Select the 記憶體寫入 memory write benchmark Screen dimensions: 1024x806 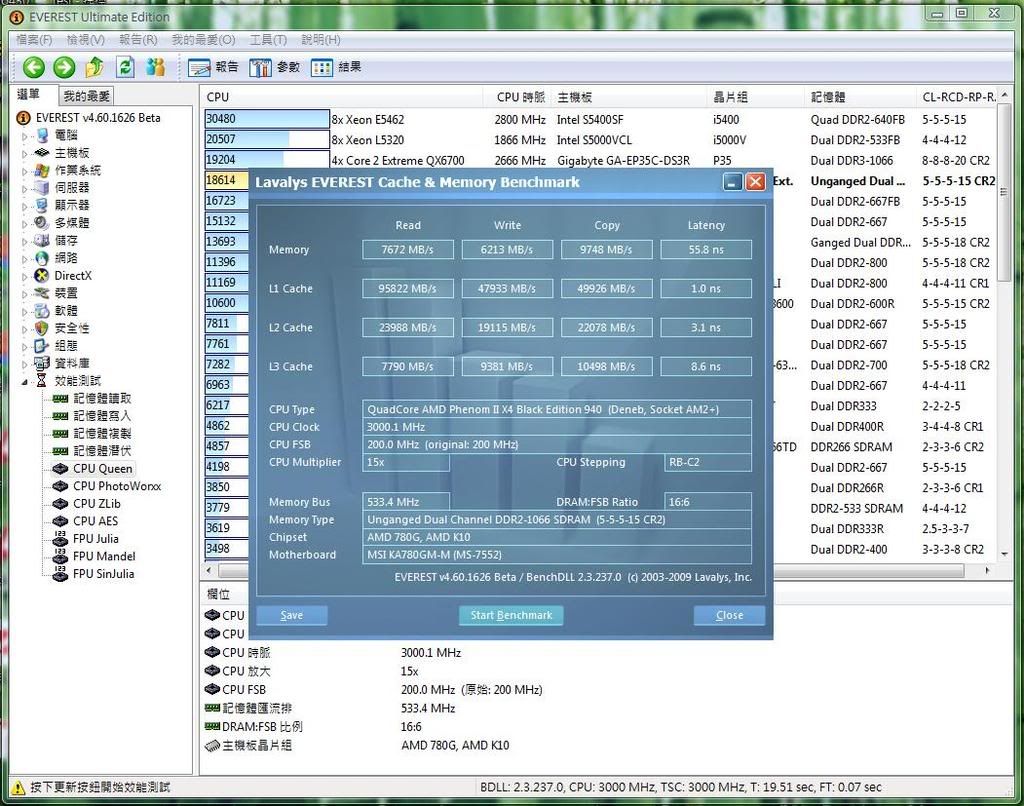tap(102, 416)
